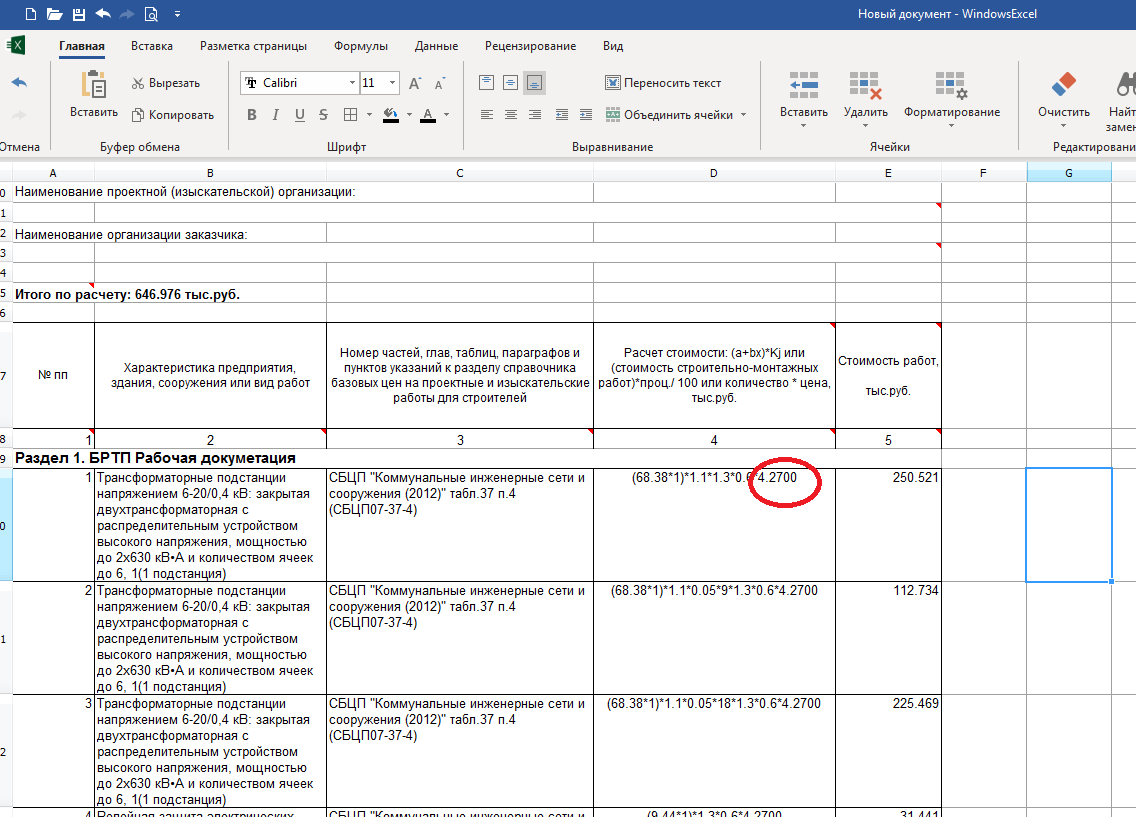The height and width of the screenshot is (817, 1136).
Task: Switch to the Формулы tab
Action: click(x=361, y=46)
